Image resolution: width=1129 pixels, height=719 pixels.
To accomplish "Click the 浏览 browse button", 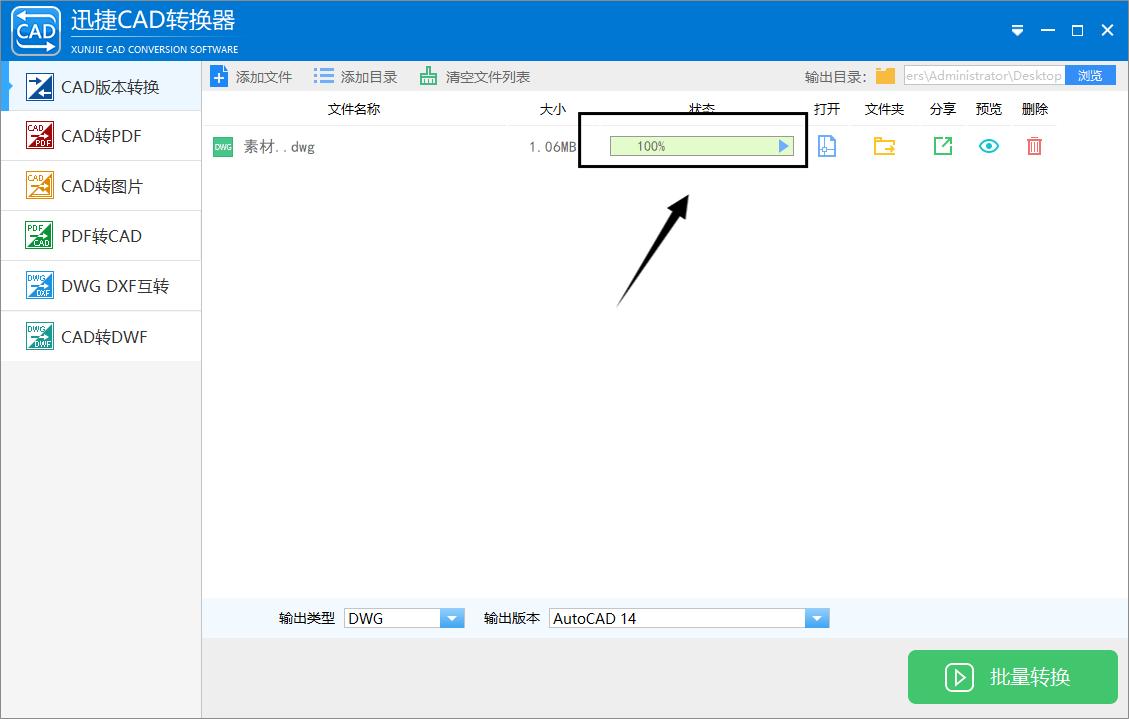I will (x=1090, y=74).
